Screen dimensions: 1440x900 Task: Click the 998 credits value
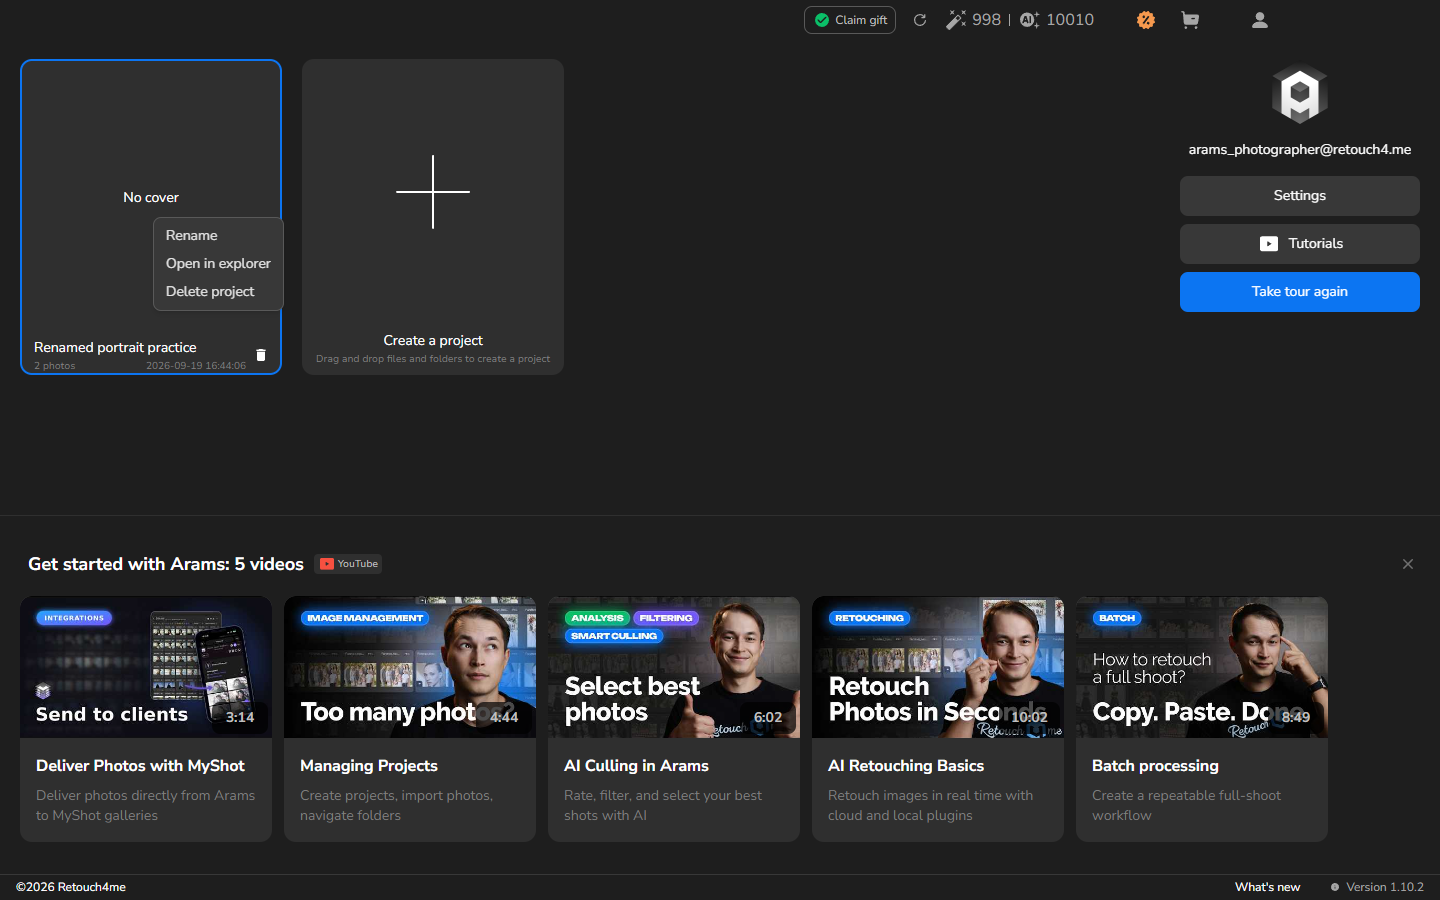[x=986, y=20]
